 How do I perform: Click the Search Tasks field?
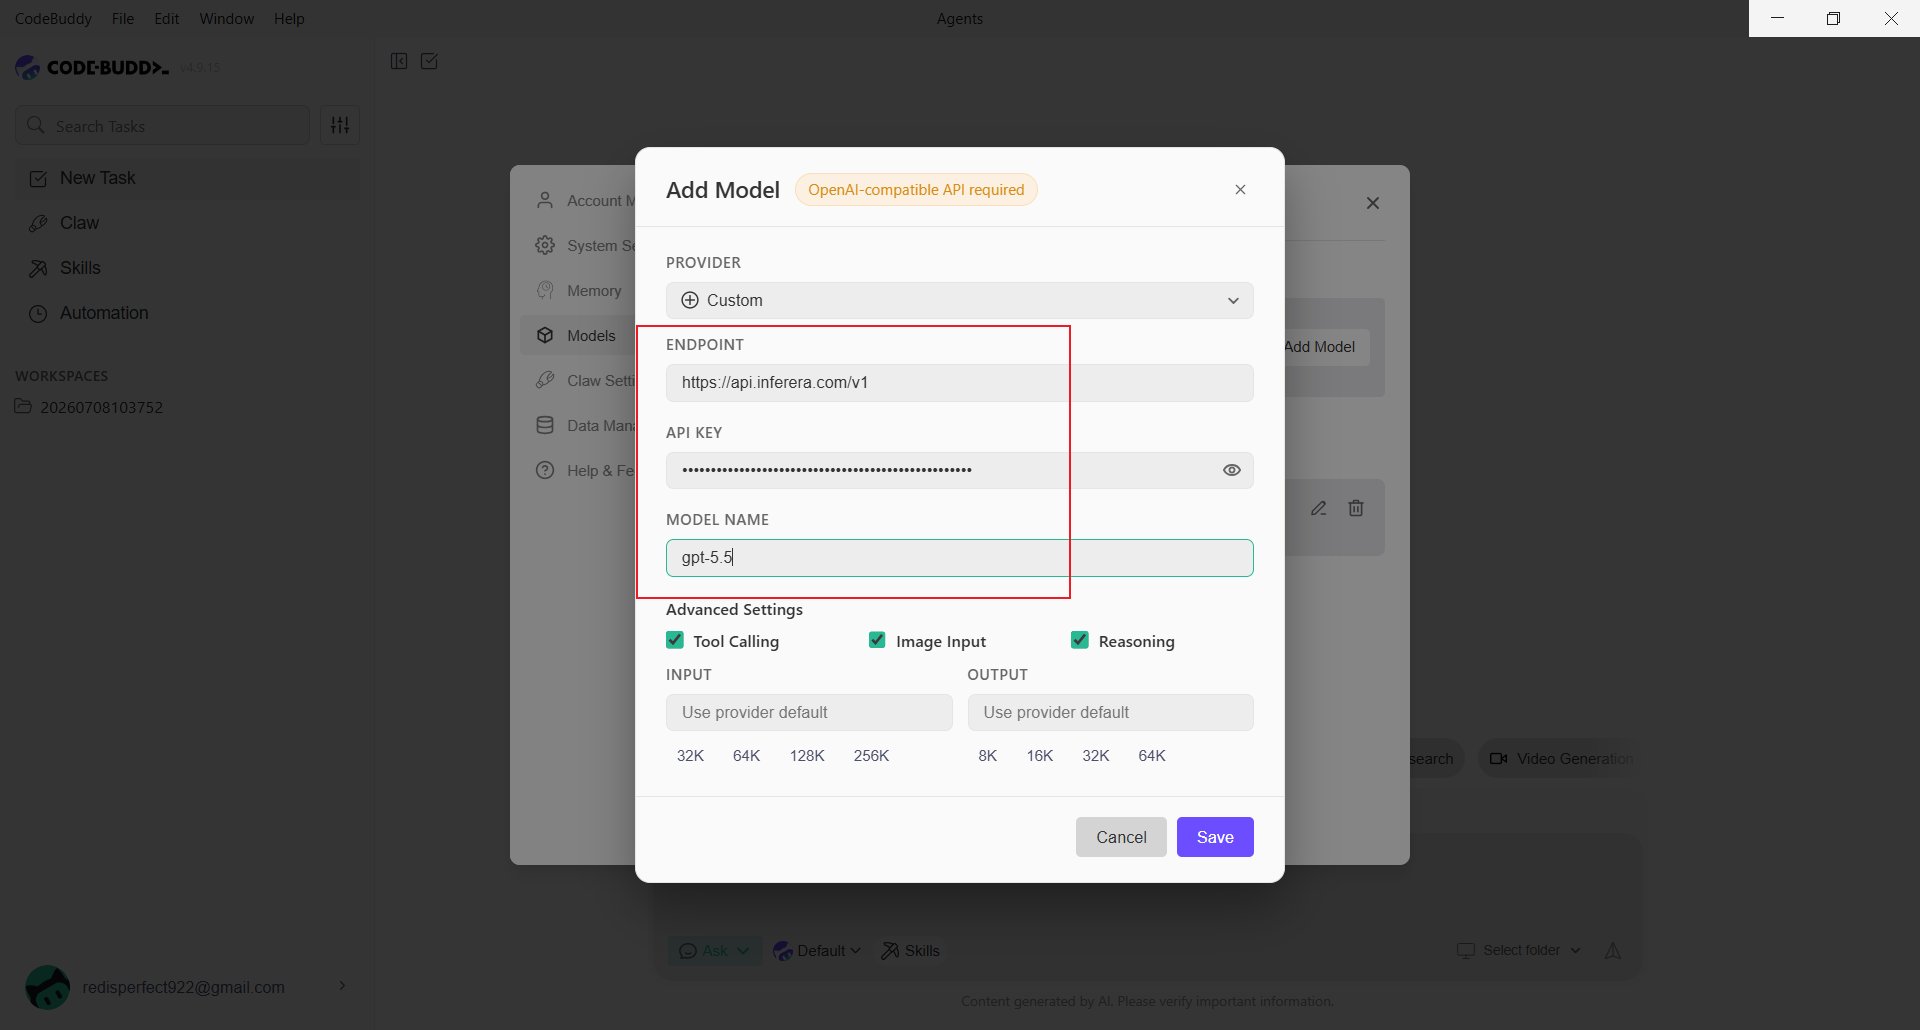(x=162, y=125)
